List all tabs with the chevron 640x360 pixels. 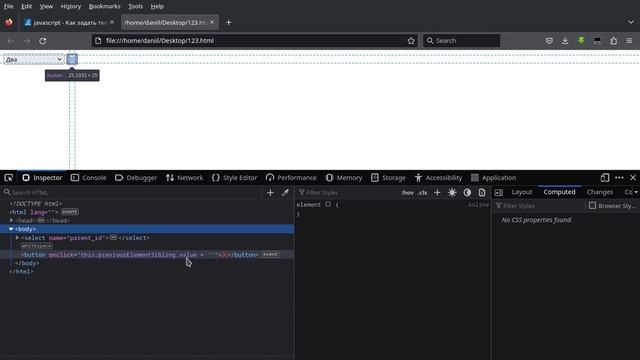[631, 22]
